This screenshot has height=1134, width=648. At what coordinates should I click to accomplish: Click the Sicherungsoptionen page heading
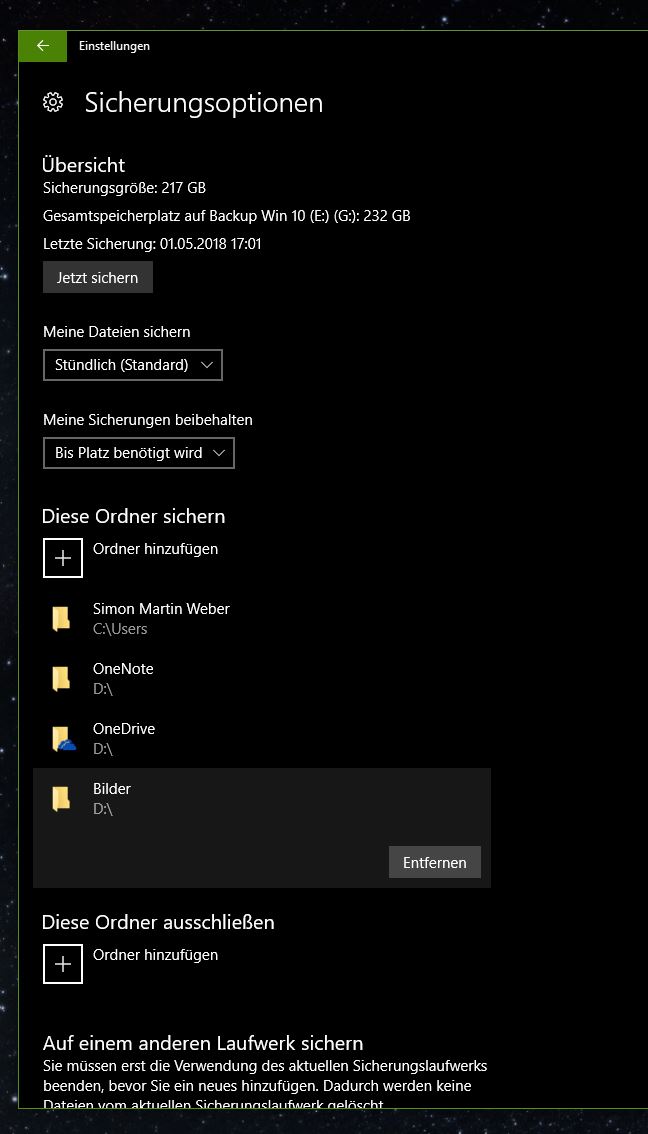pos(204,103)
